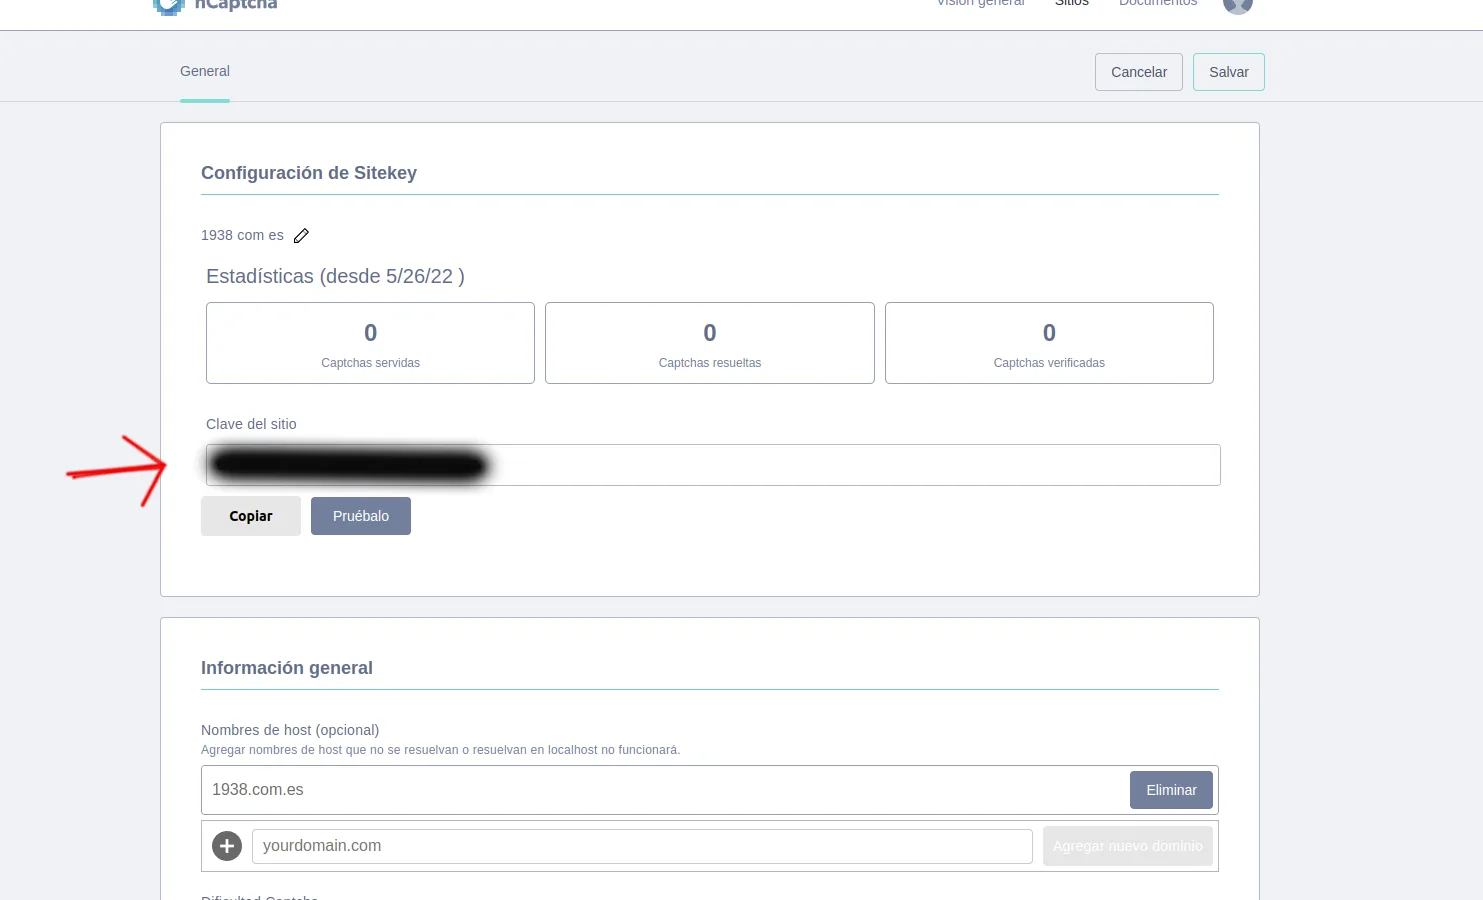The image size is (1483, 900).
Task: Click the yourdomain.com input field
Action: (642, 846)
